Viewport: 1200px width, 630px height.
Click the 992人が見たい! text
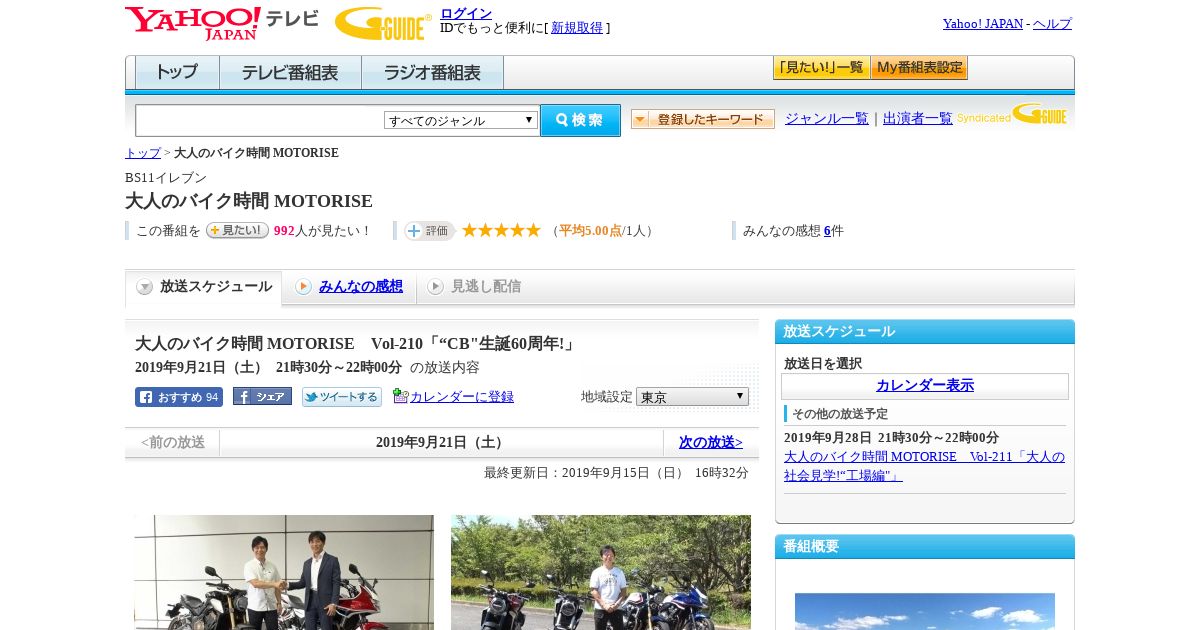tap(322, 231)
